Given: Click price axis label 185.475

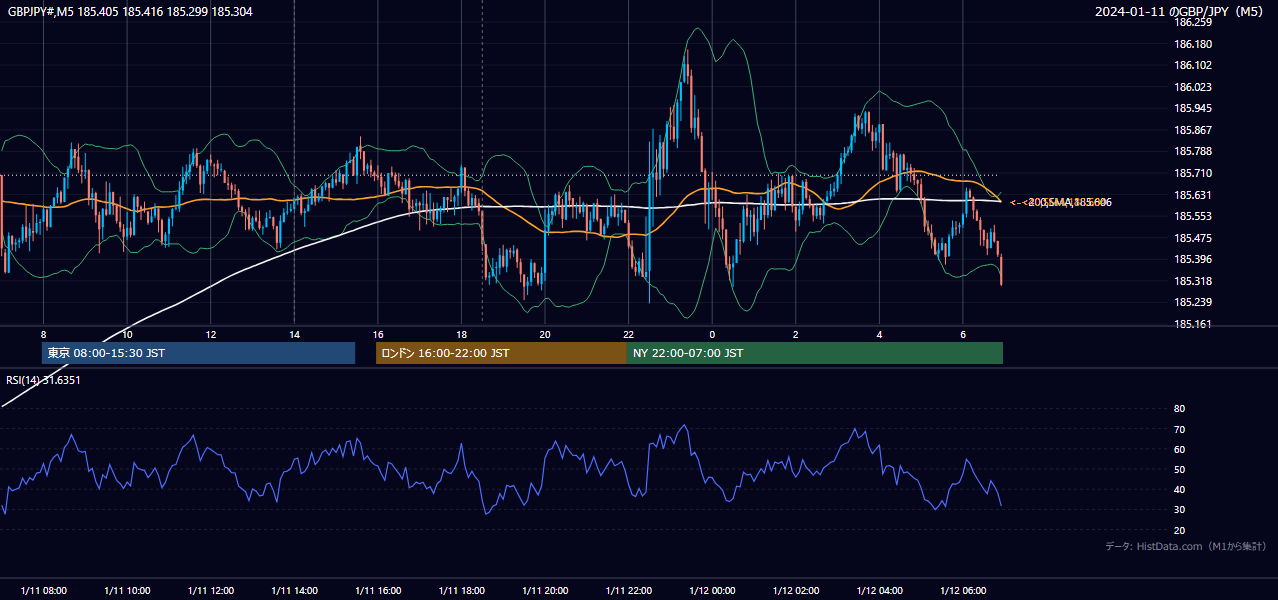Looking at the screenshot, I should (1192, 238).
